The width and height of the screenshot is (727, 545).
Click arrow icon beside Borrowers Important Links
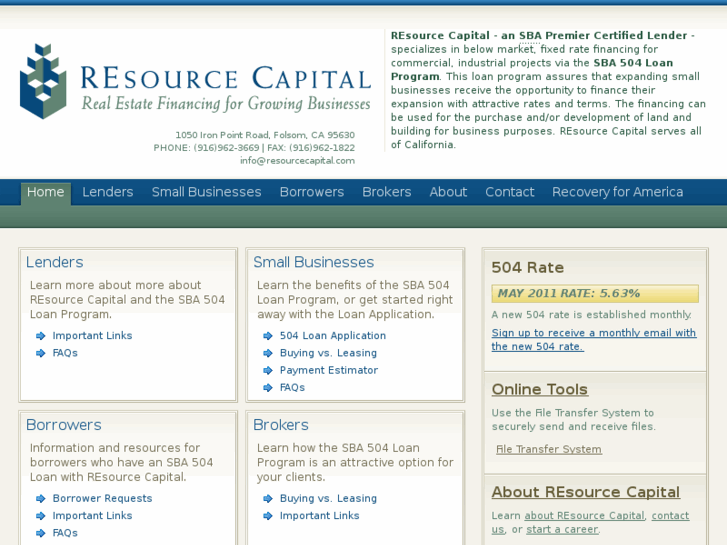tap(41, 516)
